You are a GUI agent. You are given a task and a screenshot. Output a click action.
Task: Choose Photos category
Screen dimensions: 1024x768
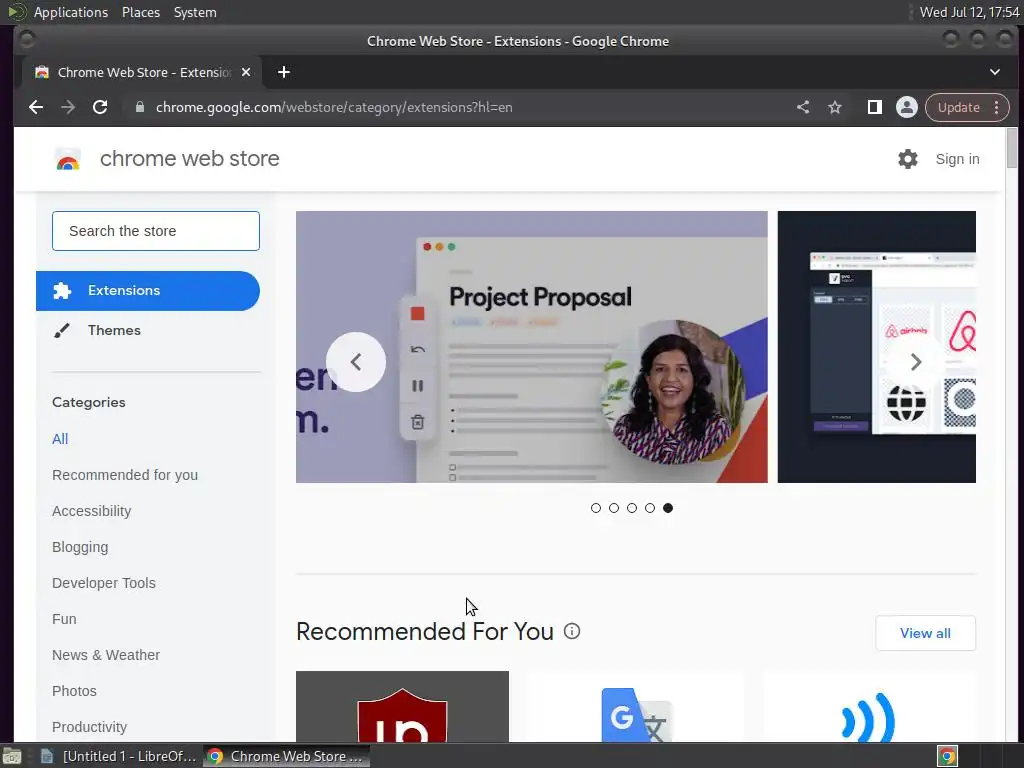click(74, 690)
